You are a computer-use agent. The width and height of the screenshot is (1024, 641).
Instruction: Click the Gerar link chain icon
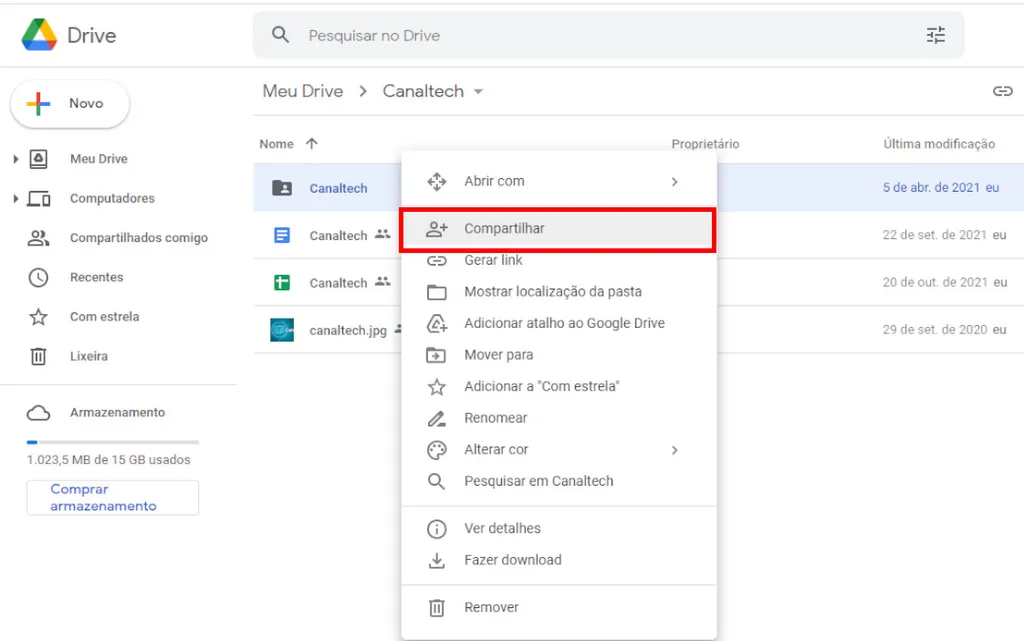(x=436, y=260)
